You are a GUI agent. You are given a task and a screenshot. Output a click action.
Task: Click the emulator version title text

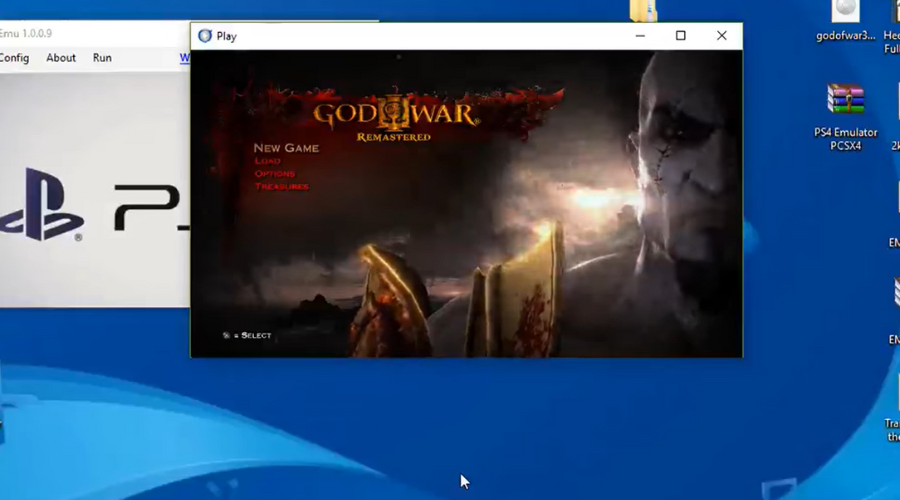click(25, 33)
